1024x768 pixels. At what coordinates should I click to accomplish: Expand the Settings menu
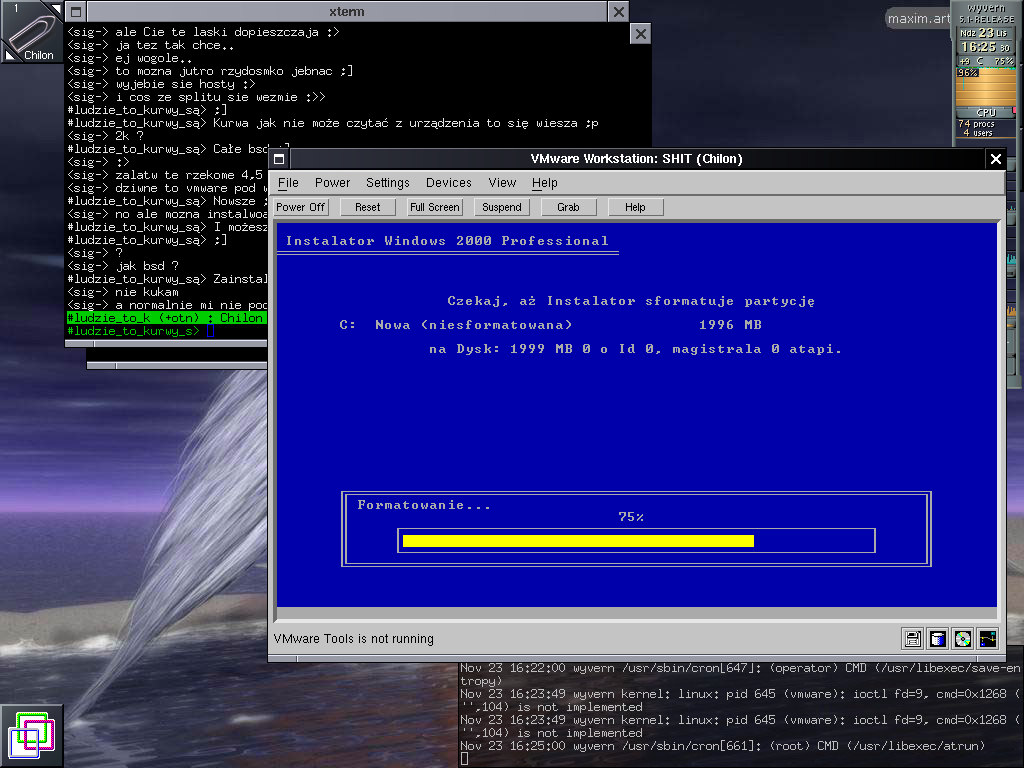point(387,183)
